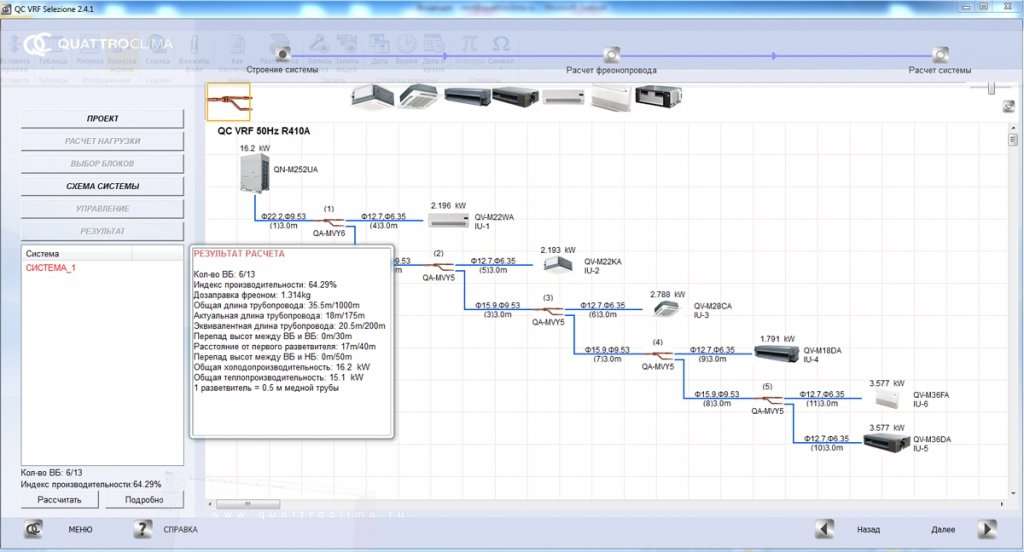This screenshot has width=1024, height=552.
Task: Click pipe label Φ15.9,Φ9.53 (7)3.0m
Action: pos(607,354)
